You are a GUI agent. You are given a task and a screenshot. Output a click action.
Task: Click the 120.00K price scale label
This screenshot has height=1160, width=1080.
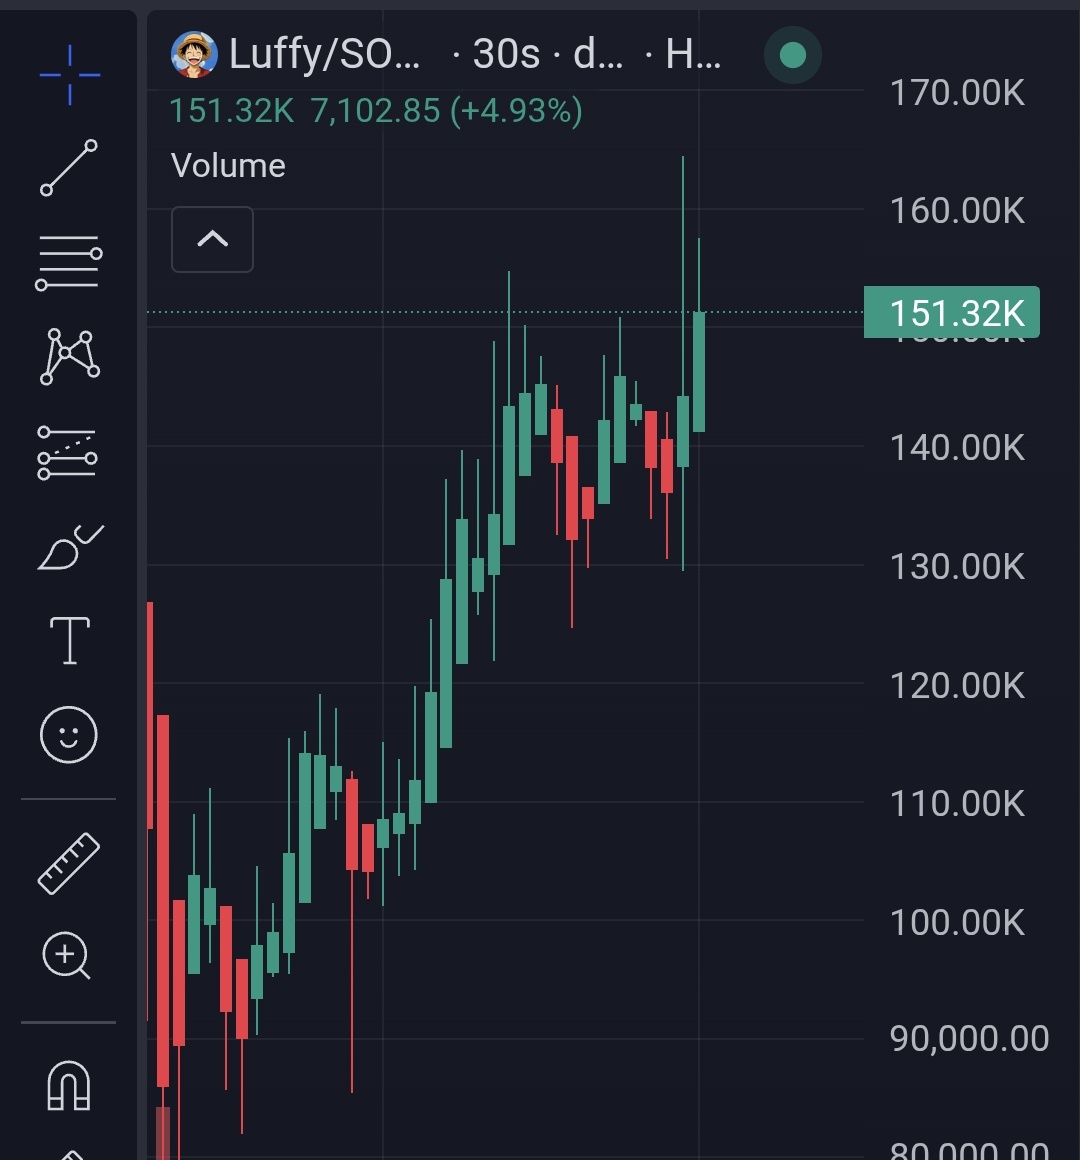(x=957, y=686)
